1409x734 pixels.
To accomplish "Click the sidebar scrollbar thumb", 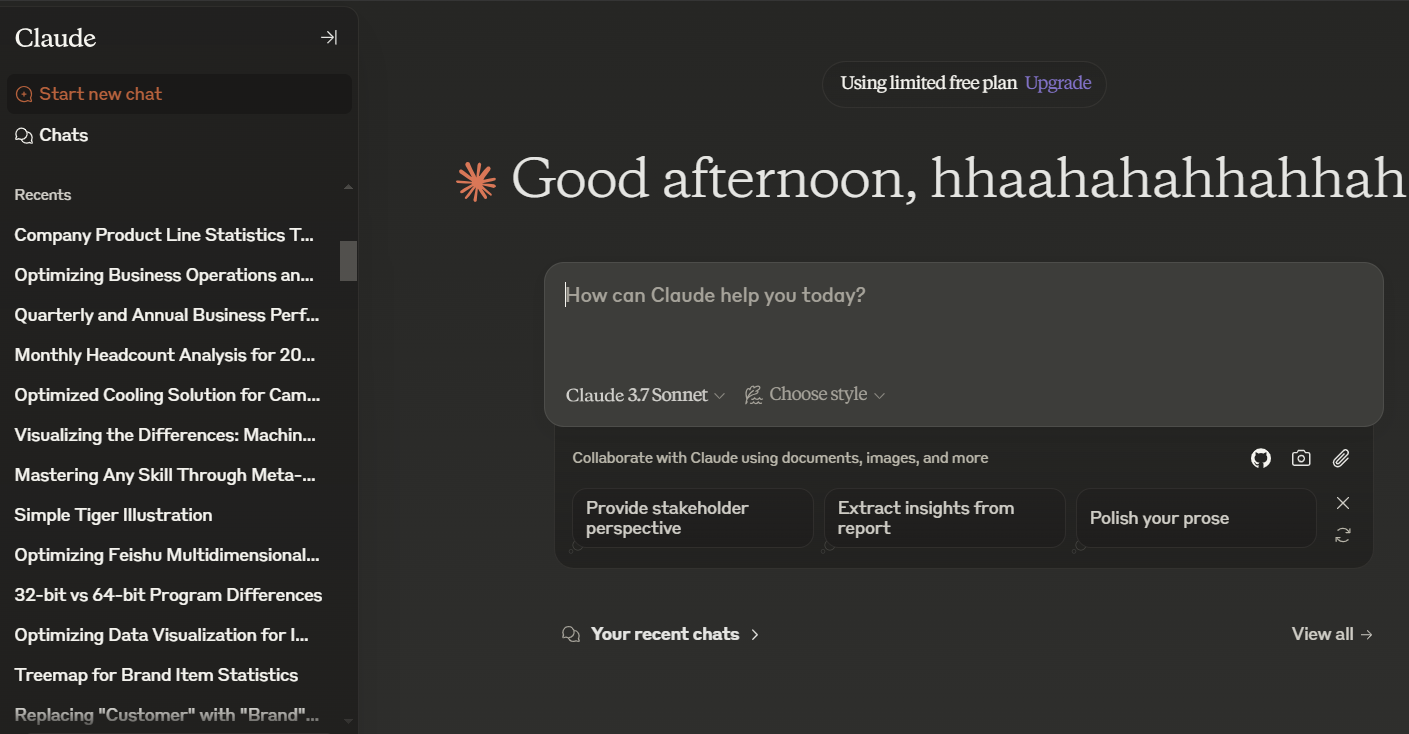I will coord(348,261).
